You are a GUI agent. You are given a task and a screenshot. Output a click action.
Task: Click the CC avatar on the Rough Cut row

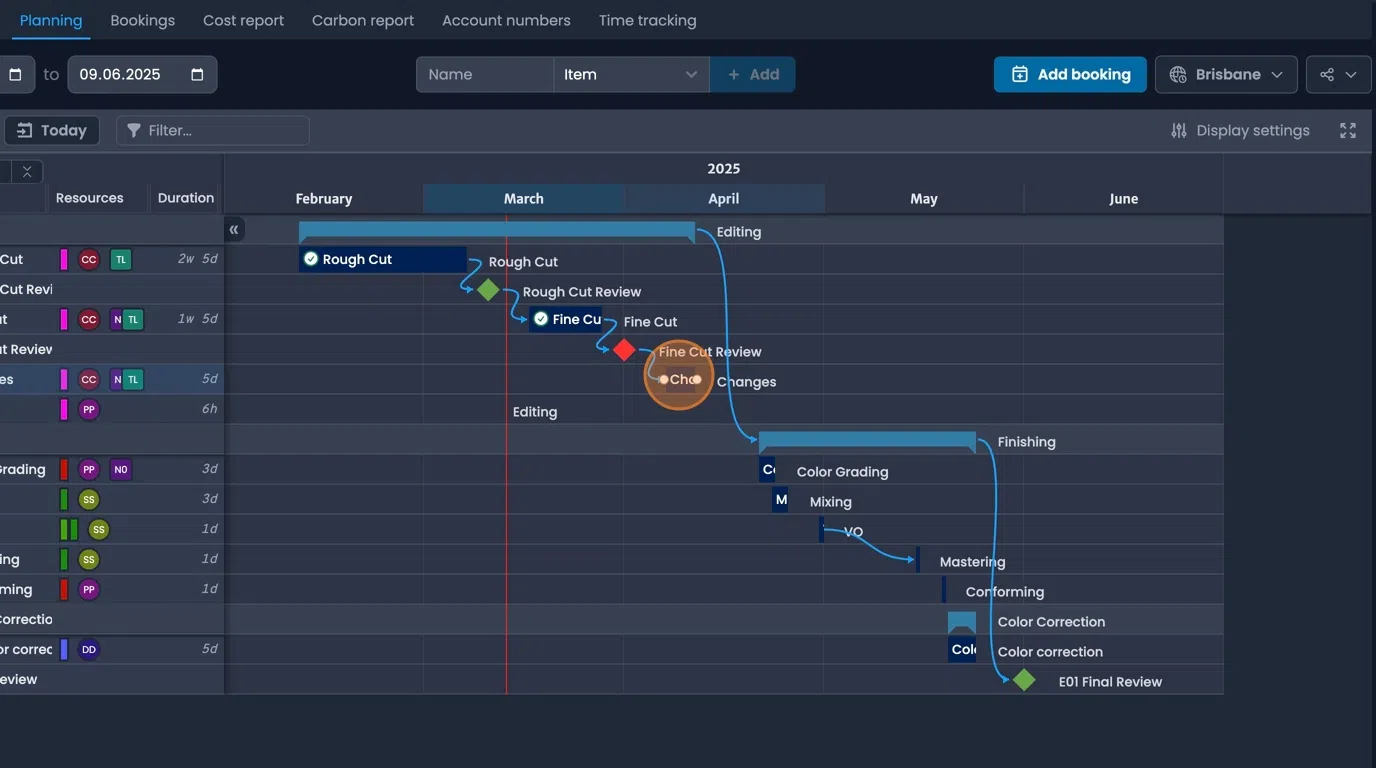tap(89, 259)
